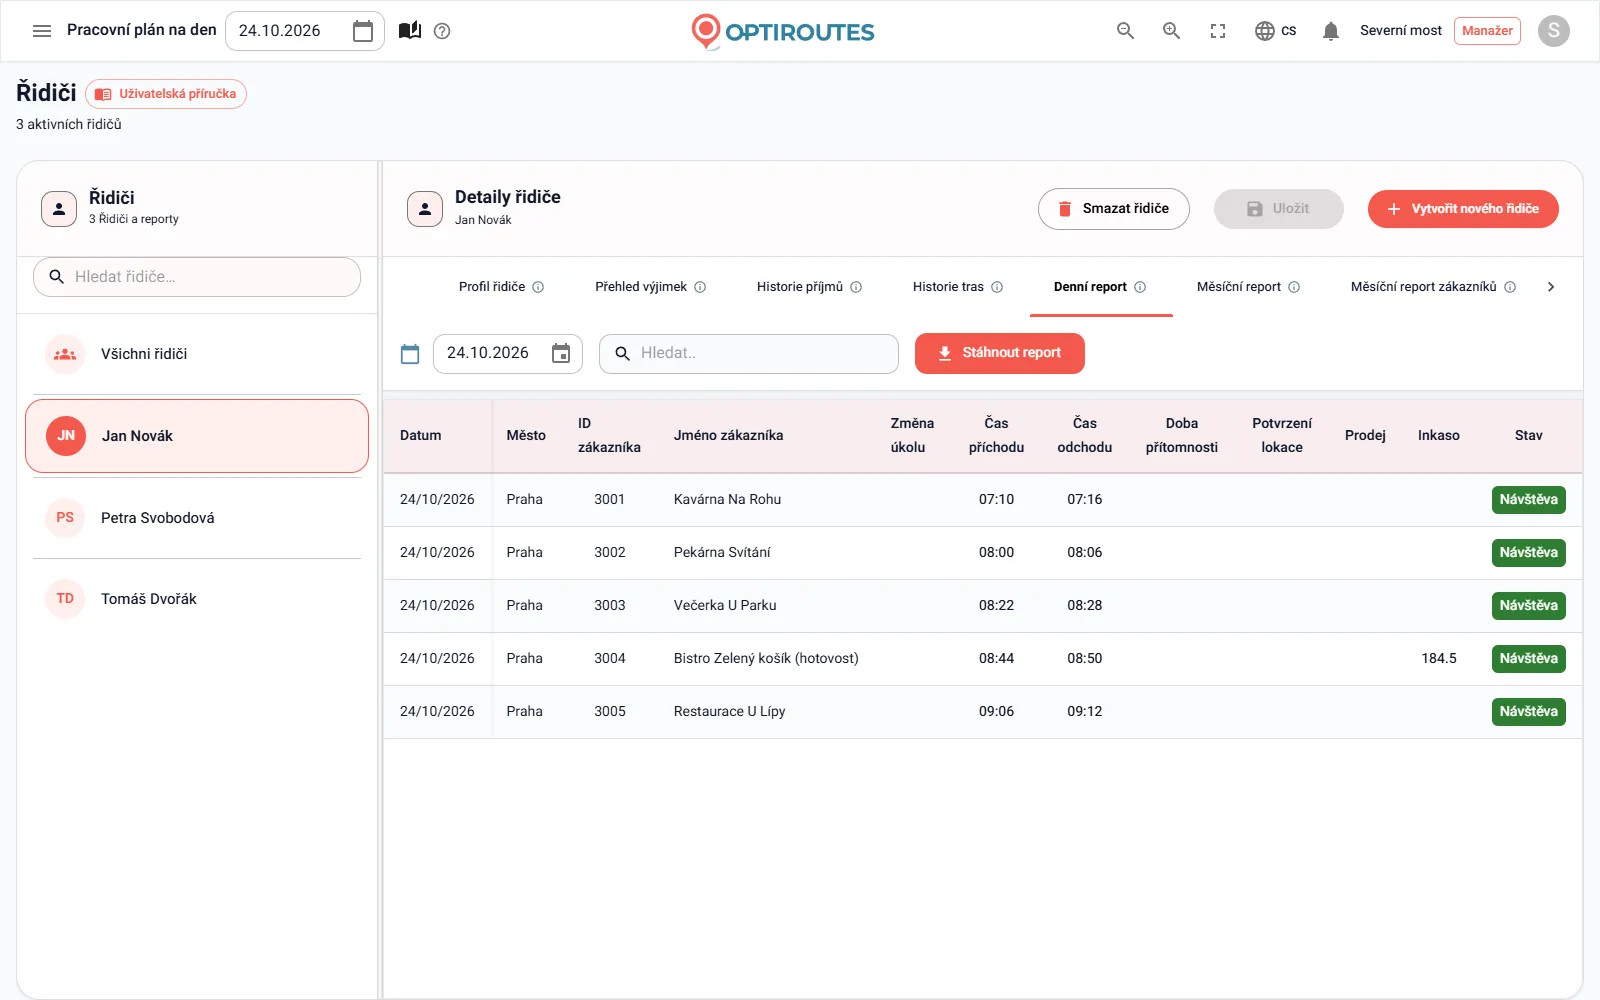Download report with Stáhnout report button

[1000, 353]
